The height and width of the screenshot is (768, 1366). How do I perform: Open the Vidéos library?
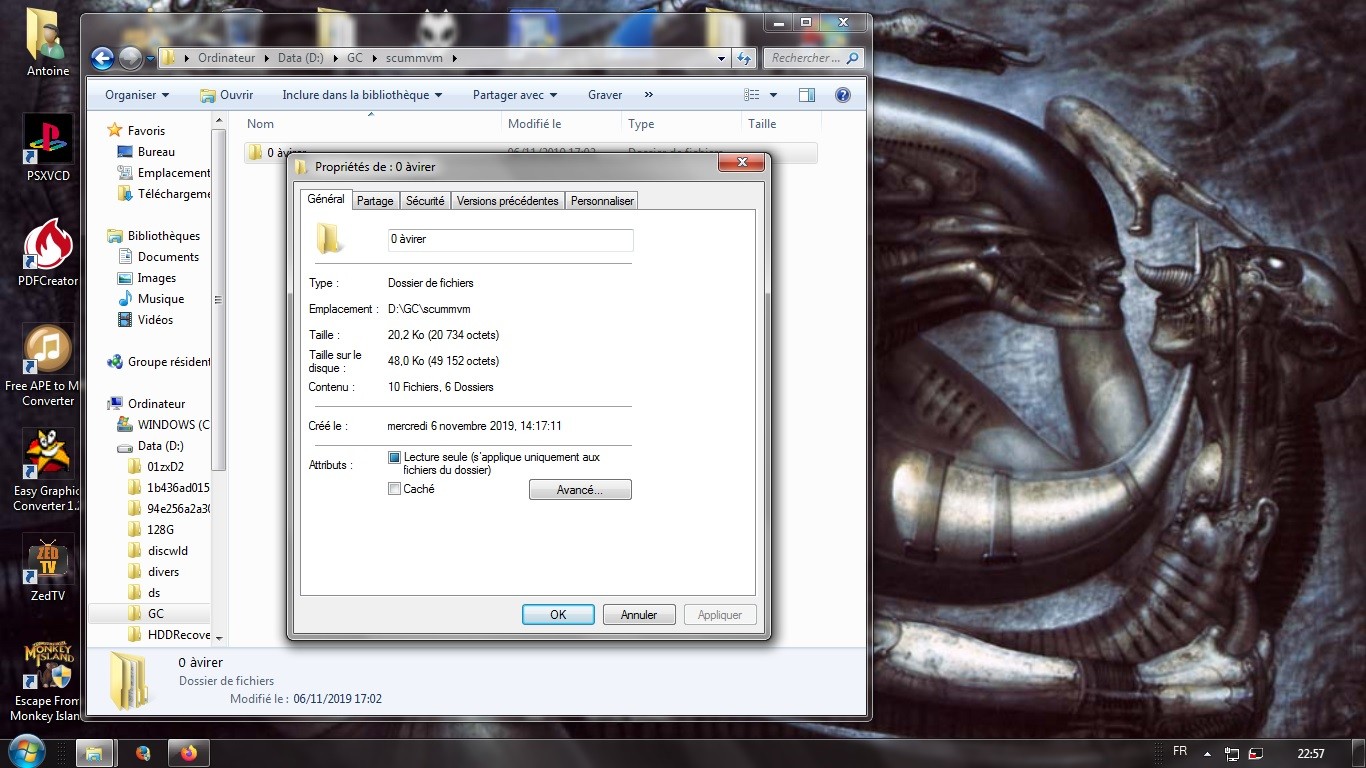155,320
